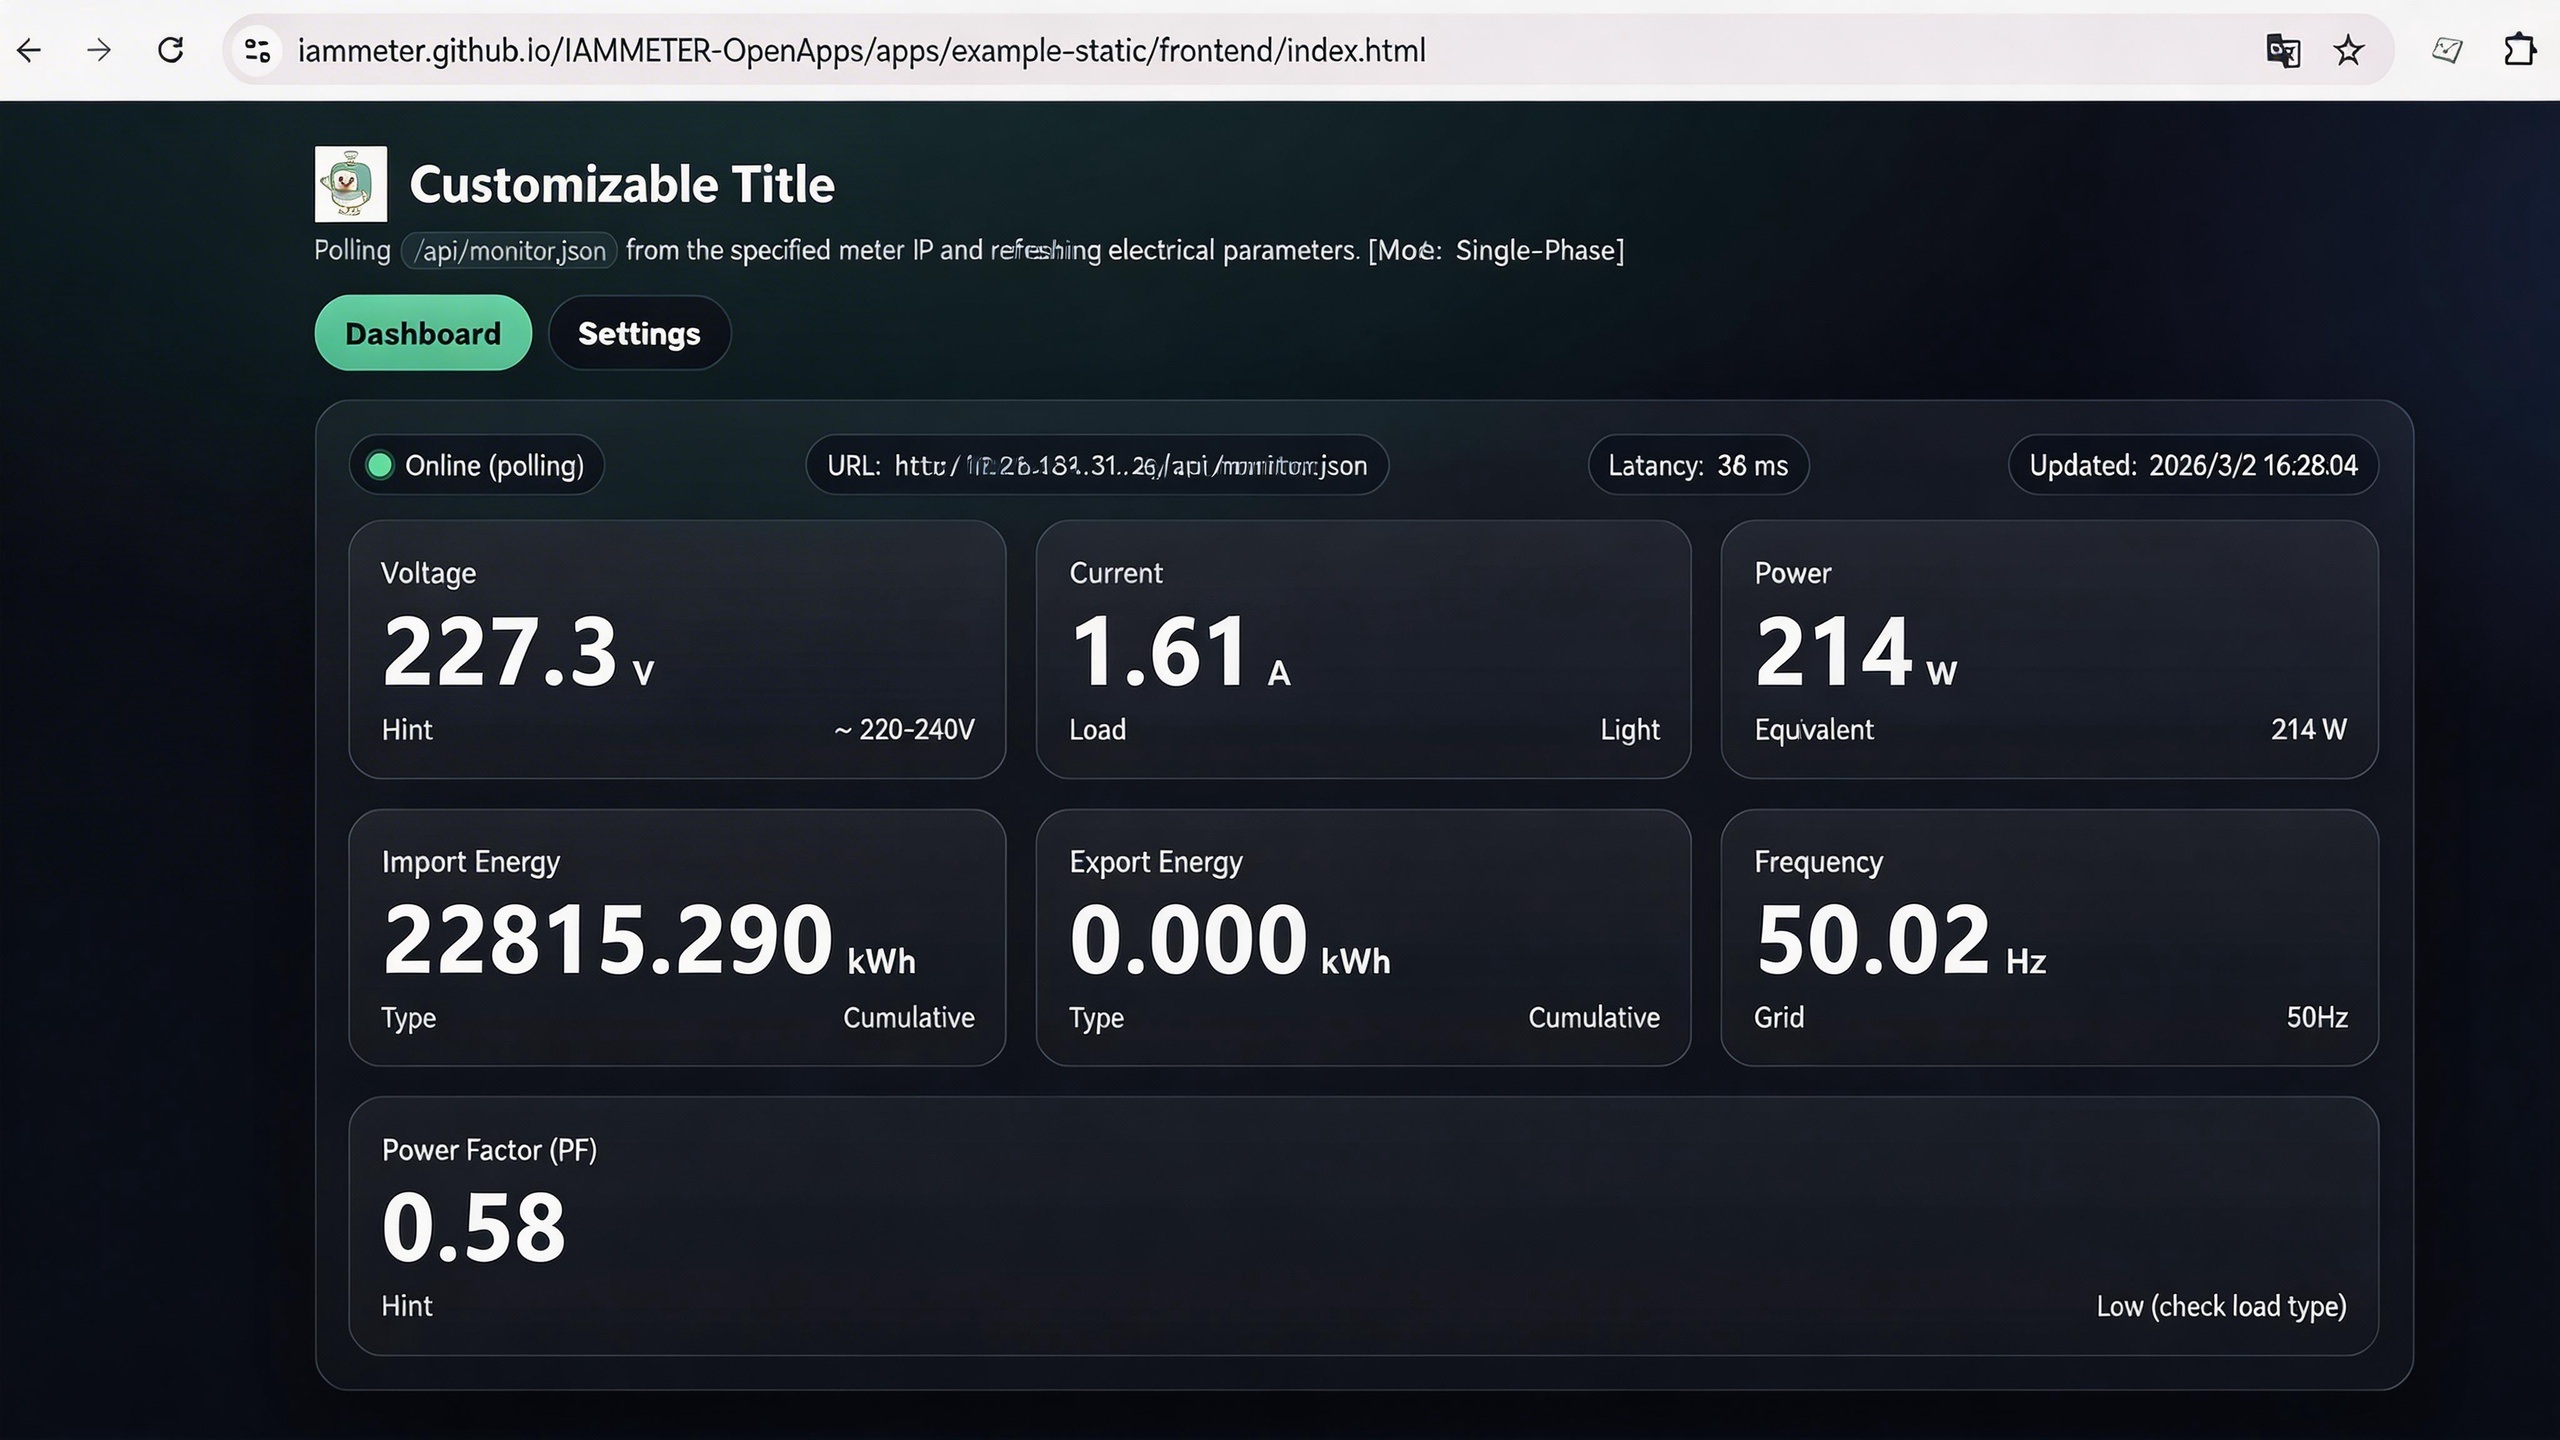Open site information icon in address bar

[257, 50]
